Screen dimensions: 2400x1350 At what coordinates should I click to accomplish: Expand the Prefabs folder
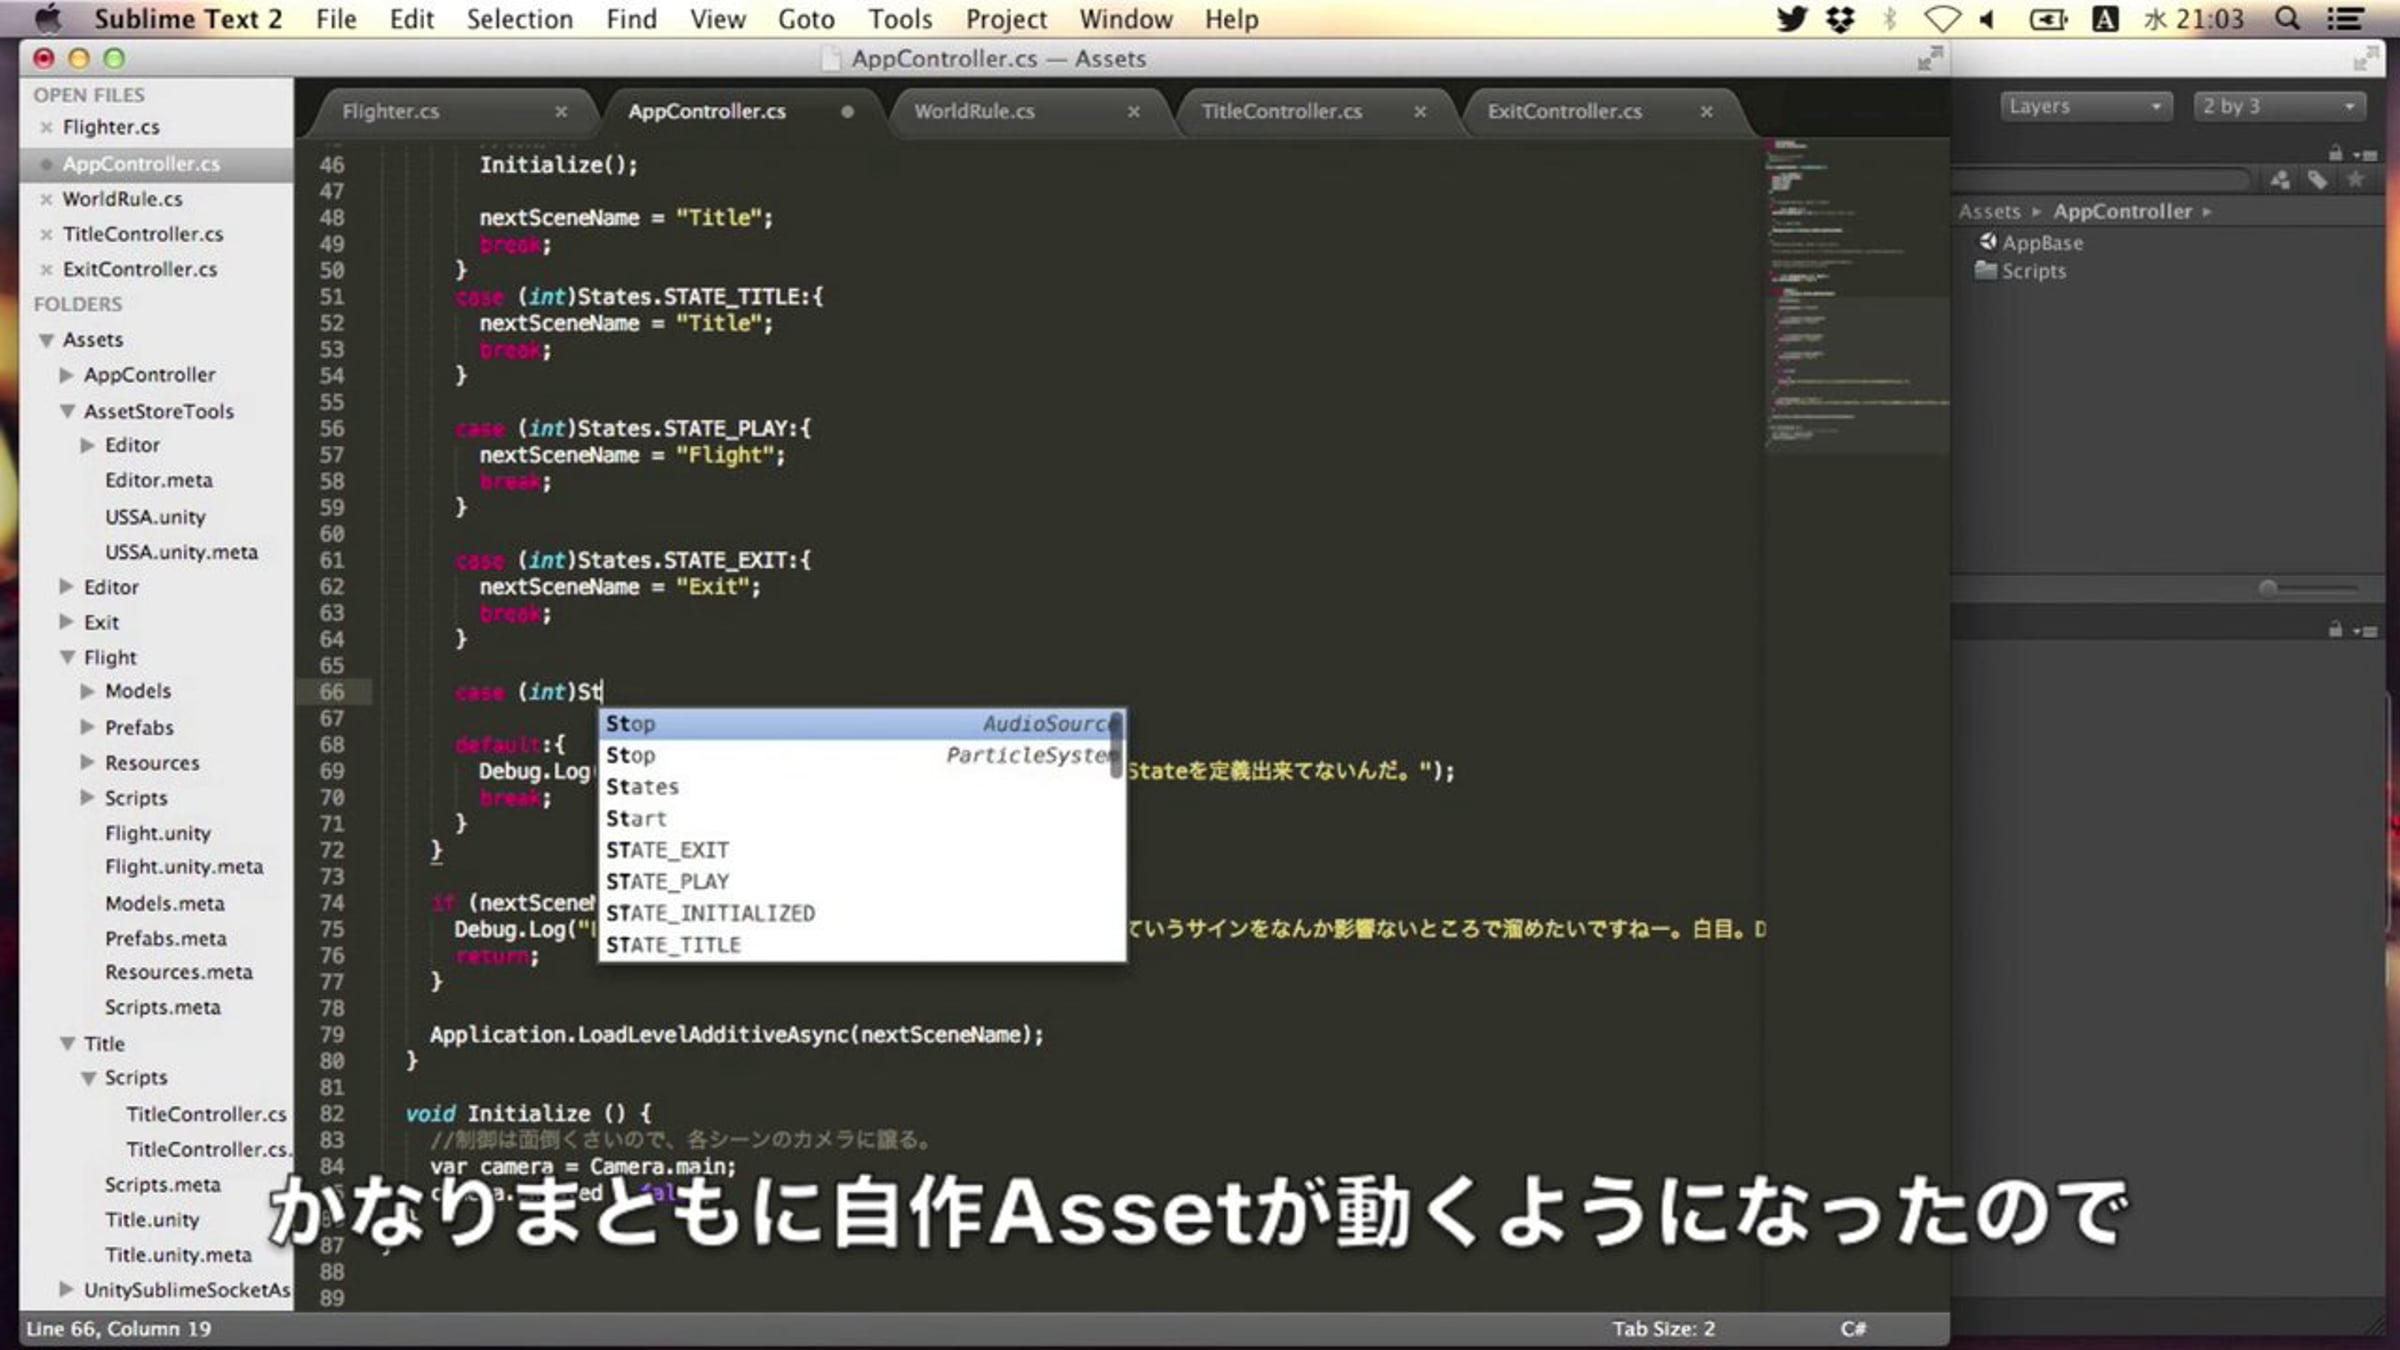pos(88,727)
